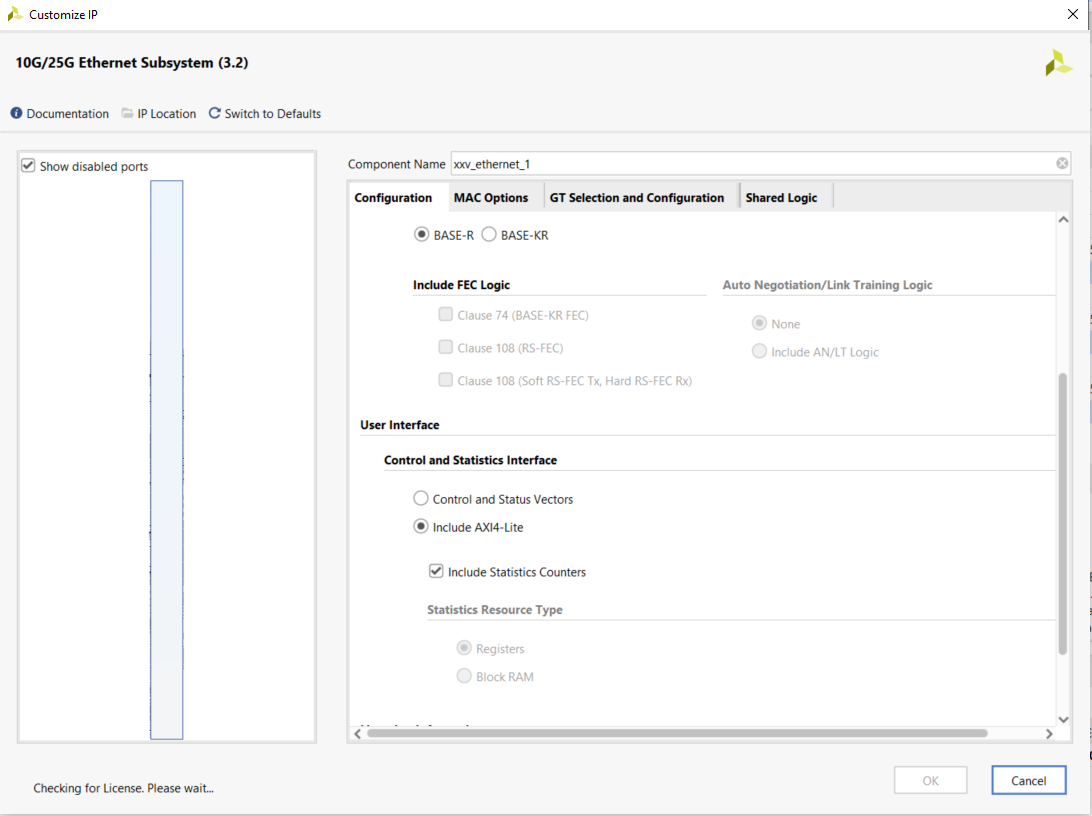
Task: Open the MAC Options tab
Action: [x=491, y=198]
